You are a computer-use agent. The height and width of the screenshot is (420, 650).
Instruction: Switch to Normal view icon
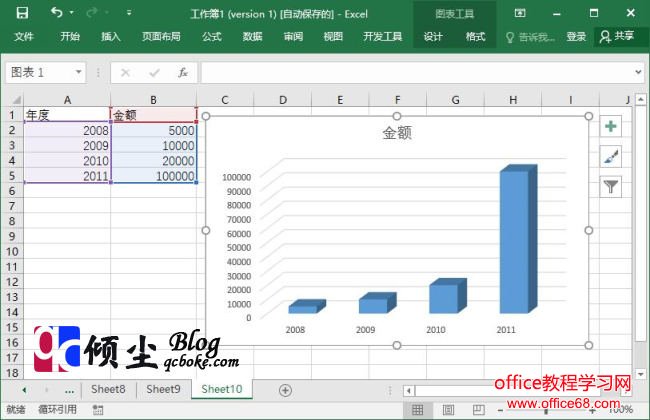tap(417, 410)
